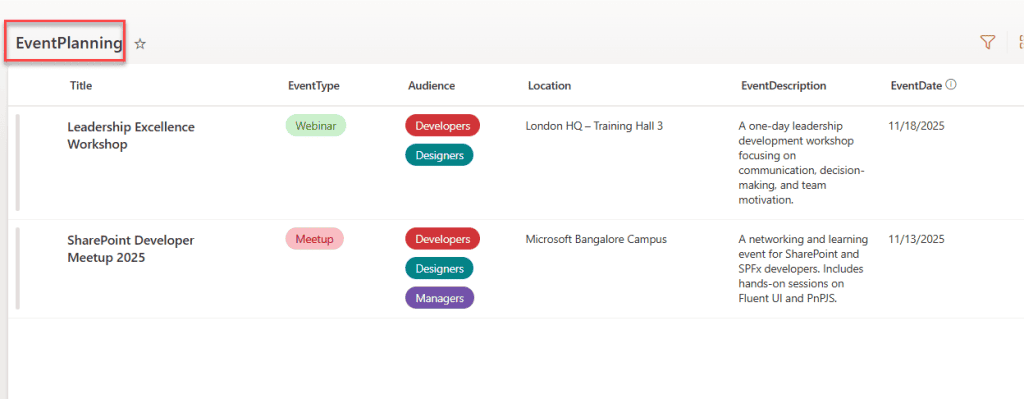1024x399 pixels.
Task: Sort by the Title column header
Action: point(81,86)
